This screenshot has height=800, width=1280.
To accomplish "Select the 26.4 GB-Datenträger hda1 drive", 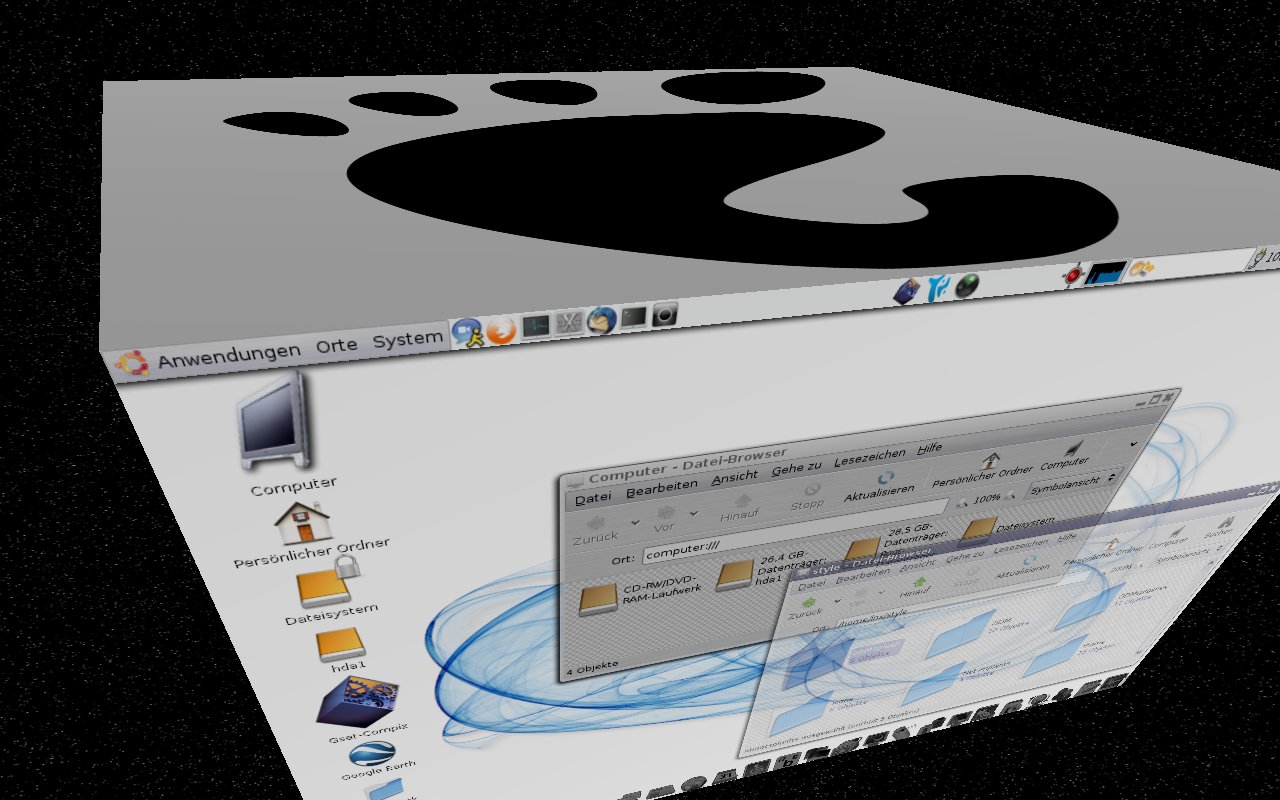I will (x=771, y=573).
